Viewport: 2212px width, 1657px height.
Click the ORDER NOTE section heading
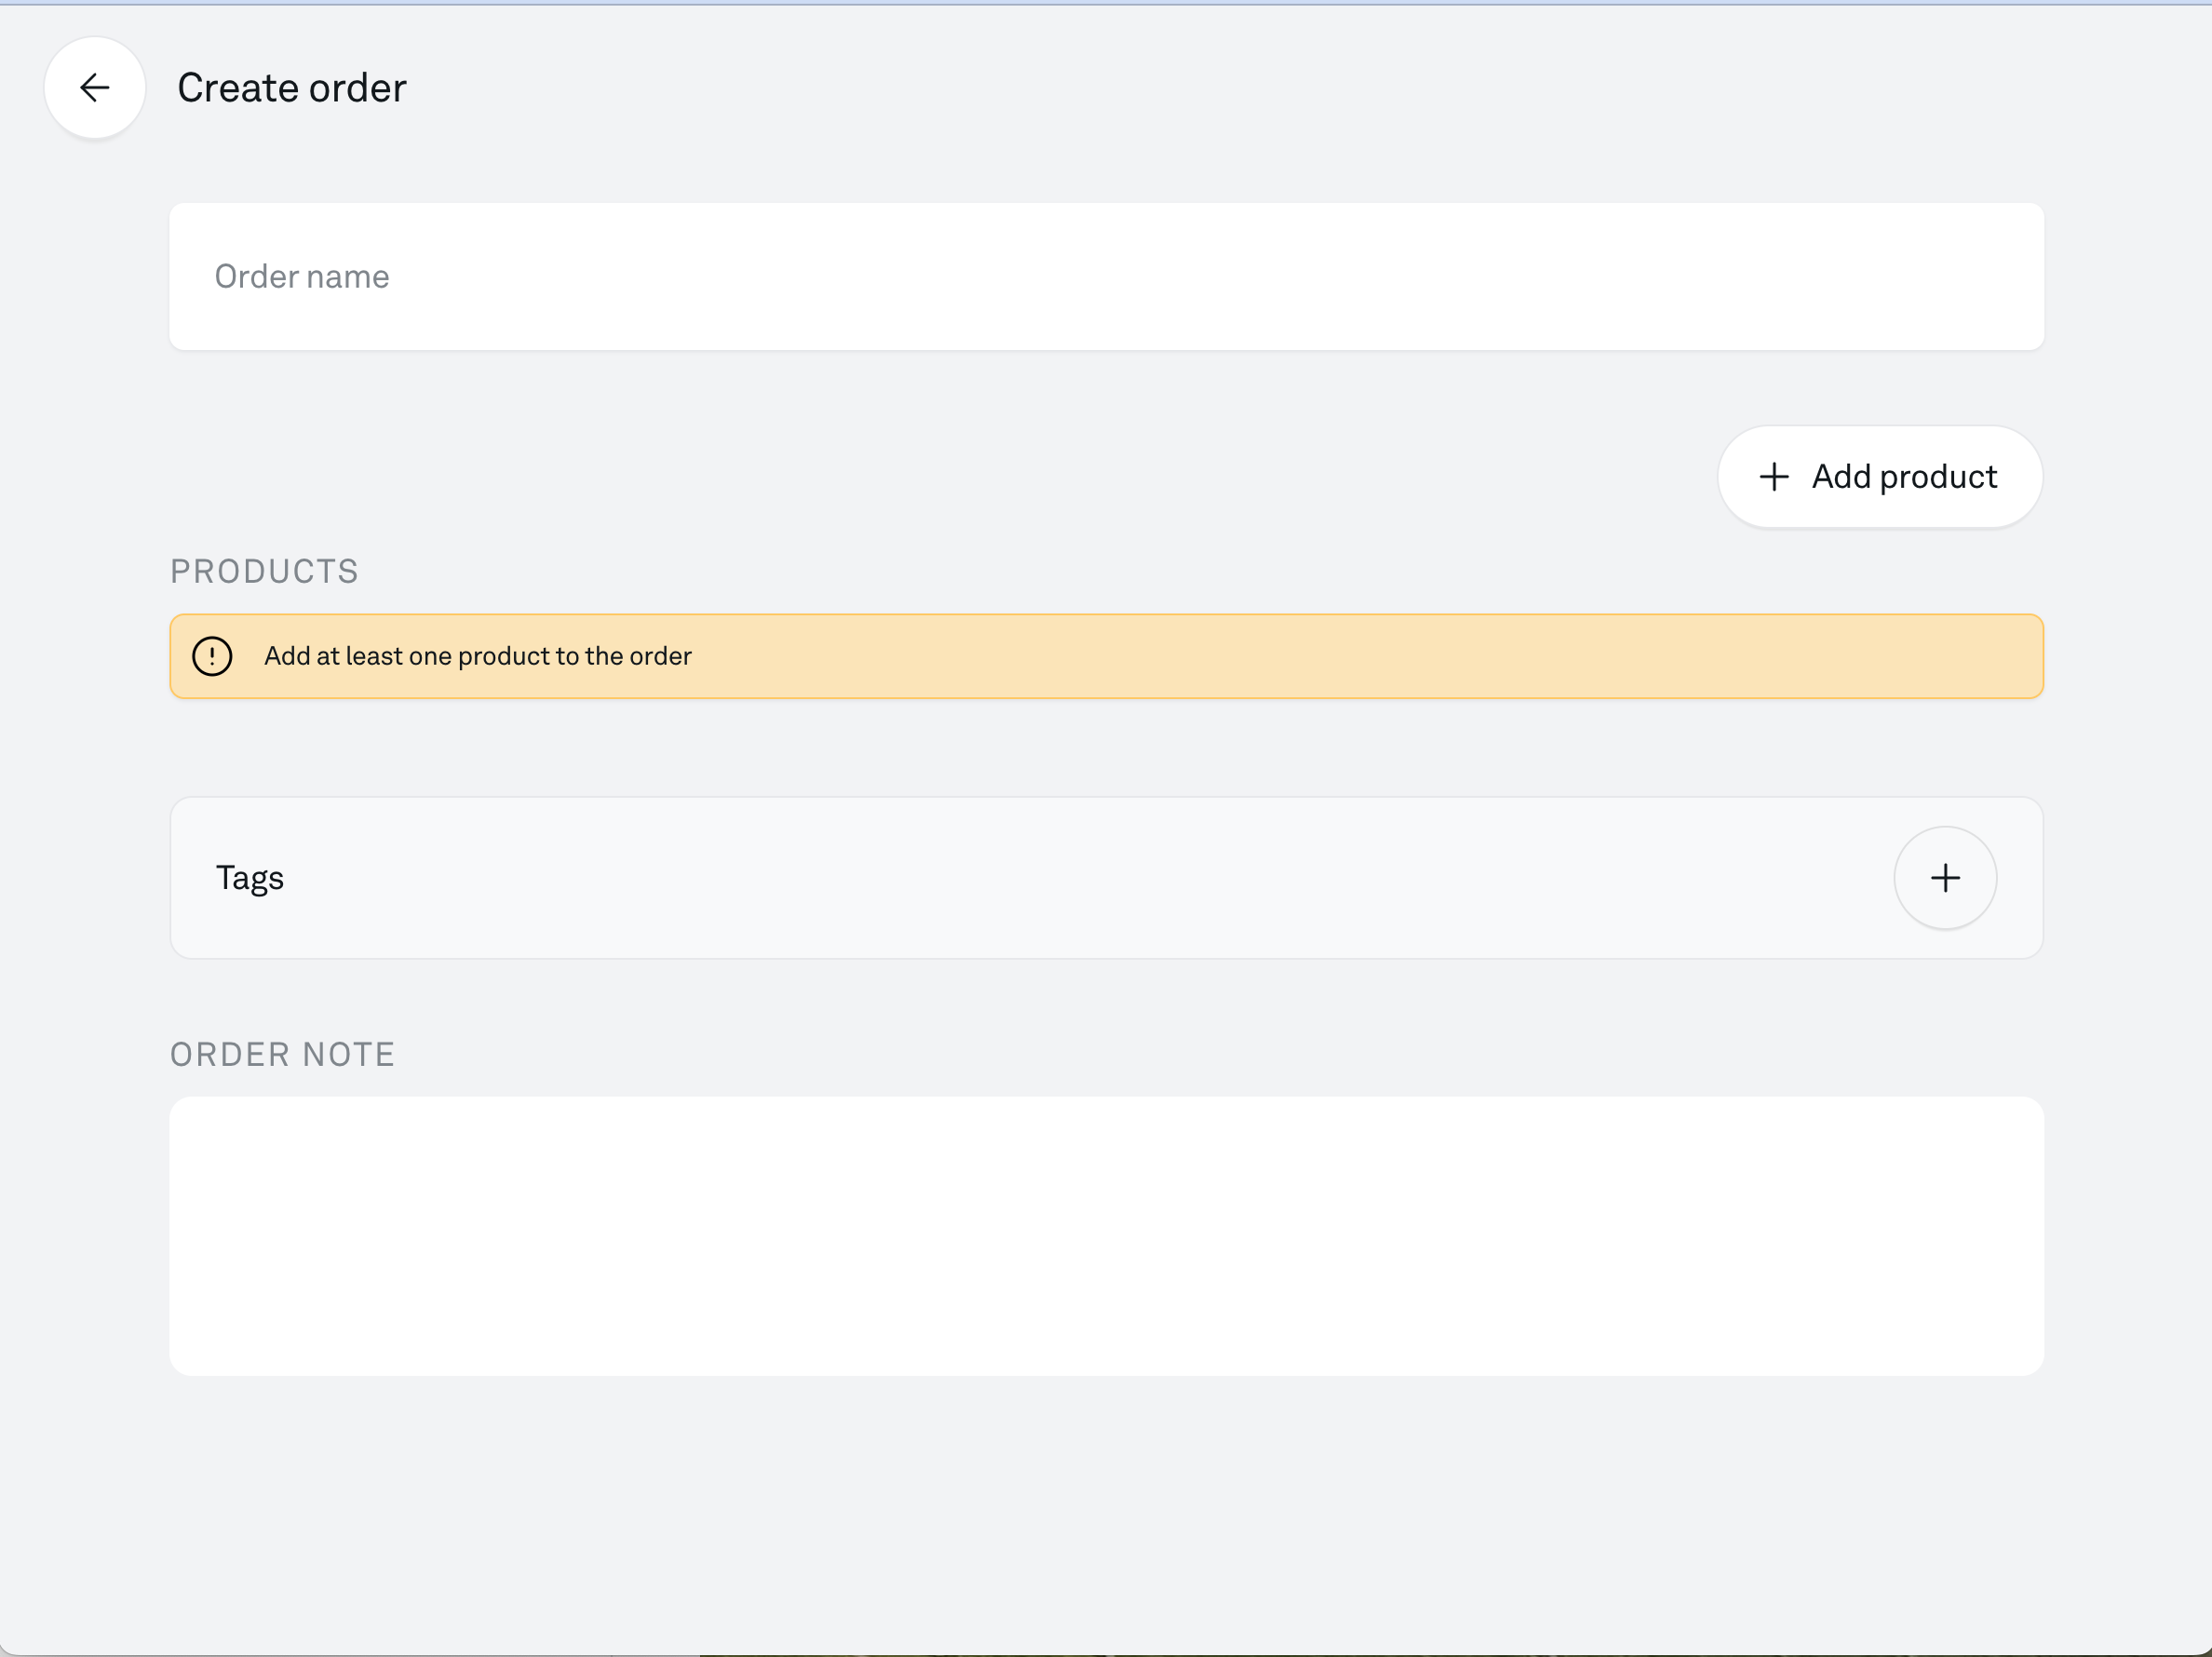[282, 1054]
